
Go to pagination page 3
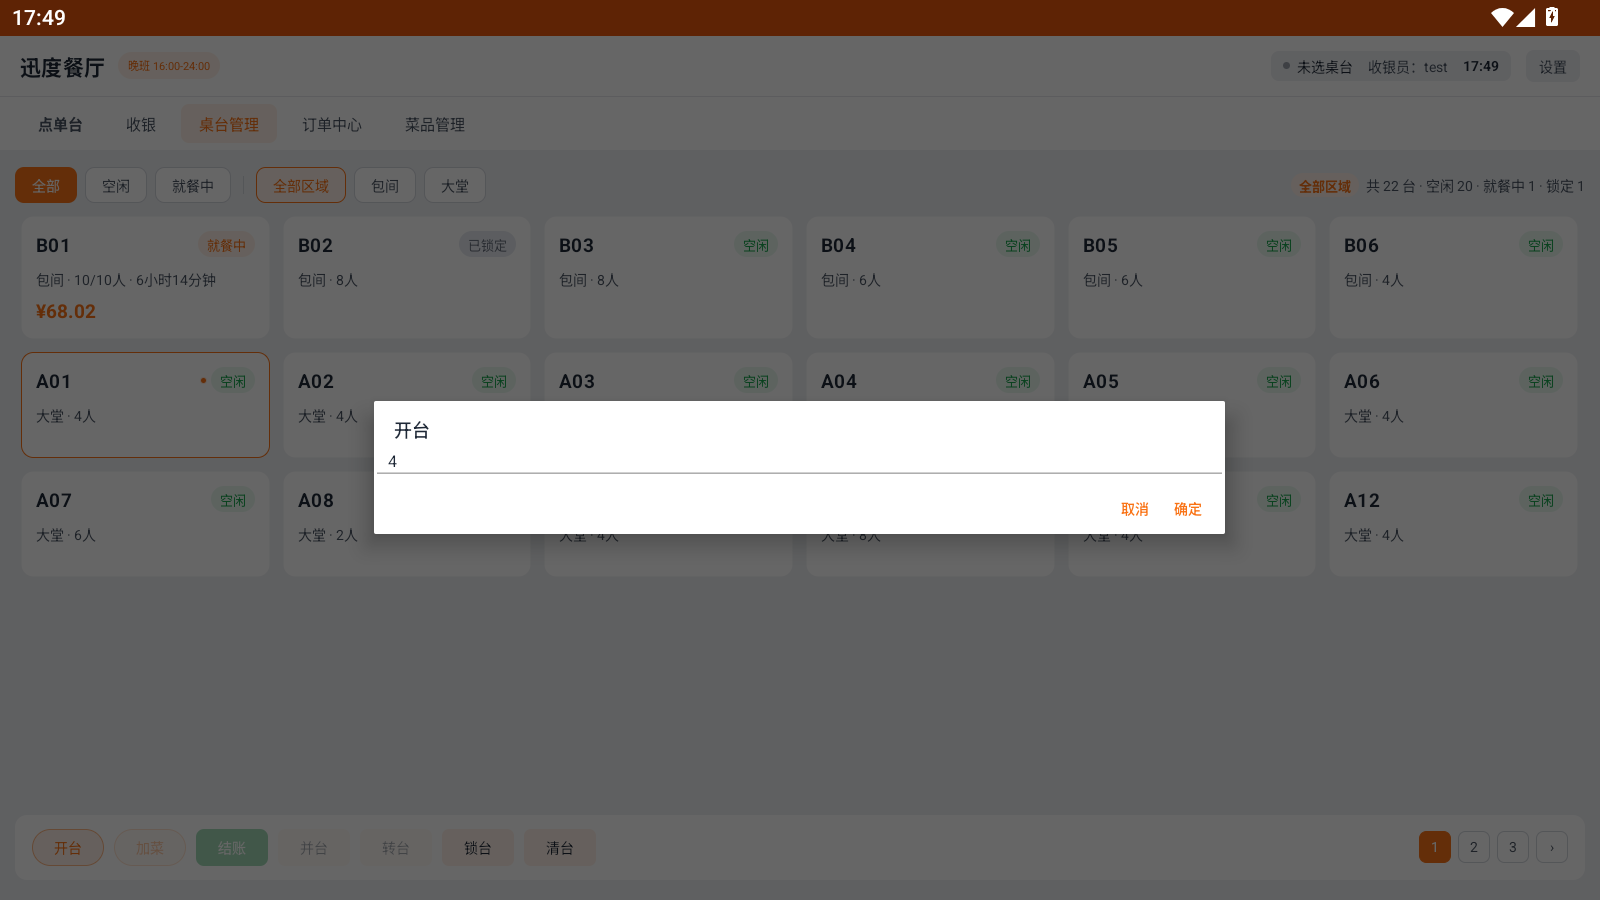pyautogui.click(x=1513, y=847)
